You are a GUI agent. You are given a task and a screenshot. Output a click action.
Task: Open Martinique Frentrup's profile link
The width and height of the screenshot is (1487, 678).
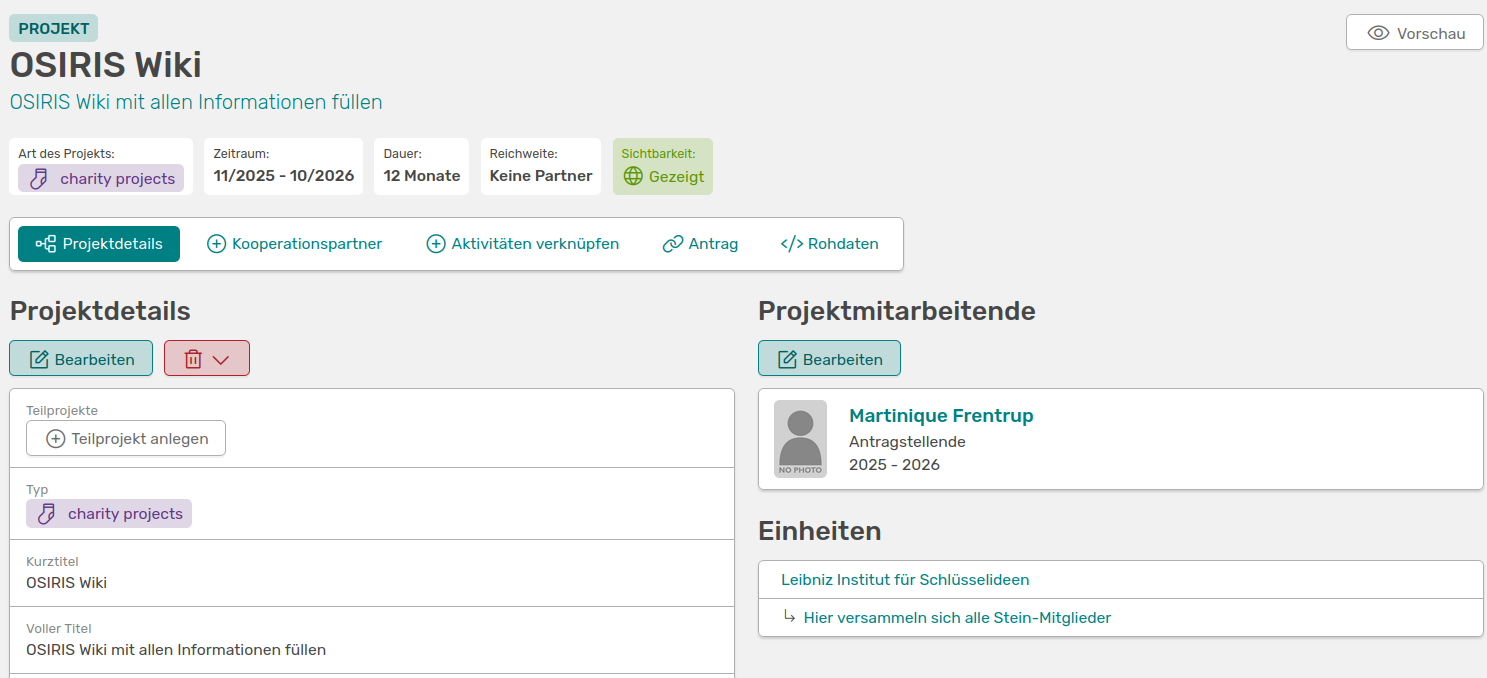click(x=941, y=416)
